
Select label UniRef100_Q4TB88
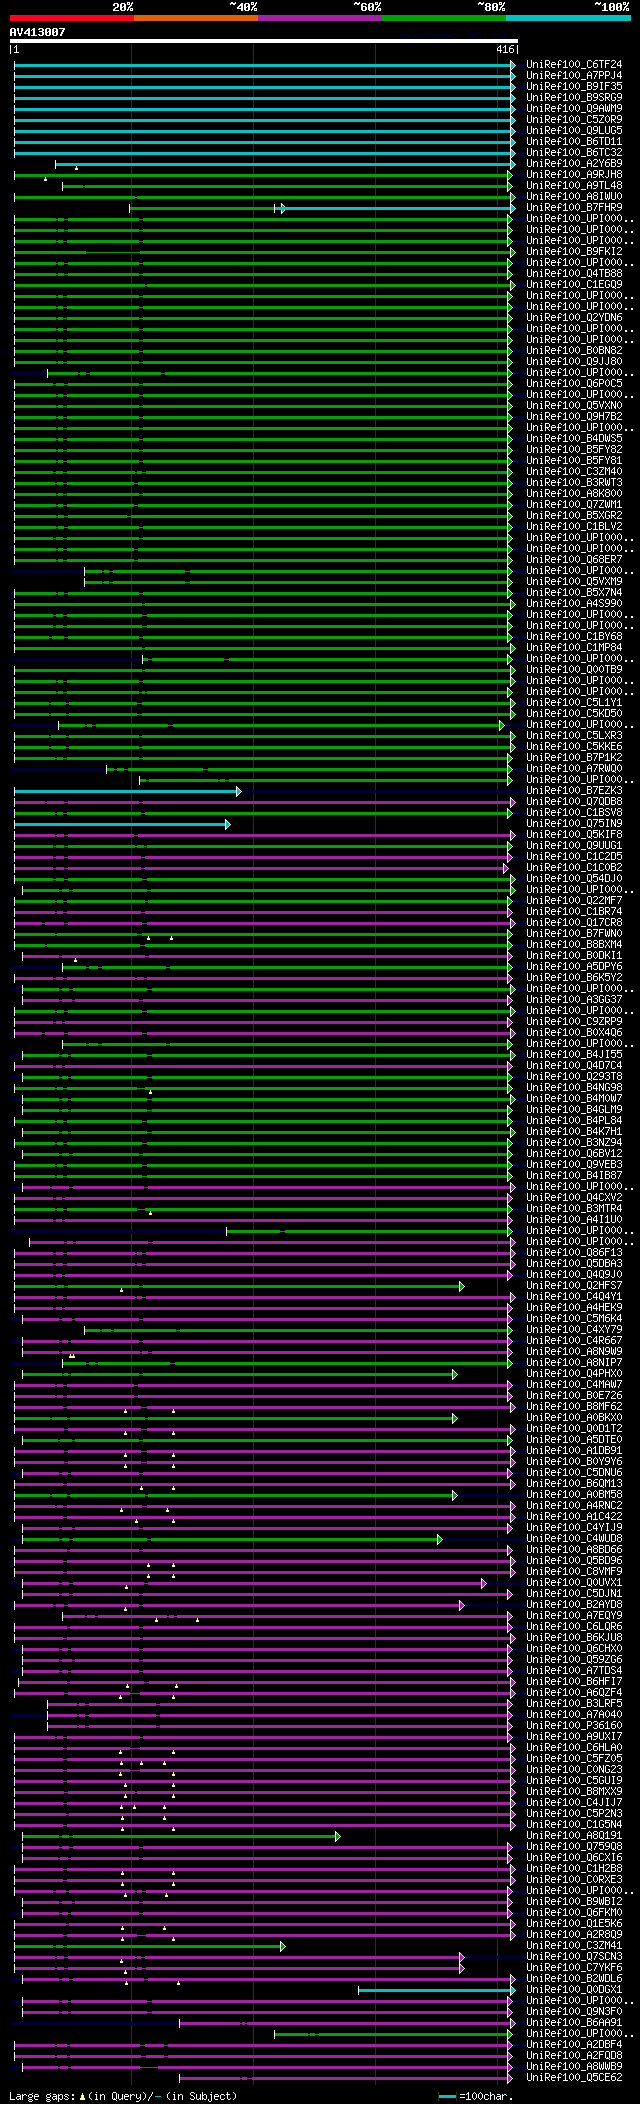574,274
